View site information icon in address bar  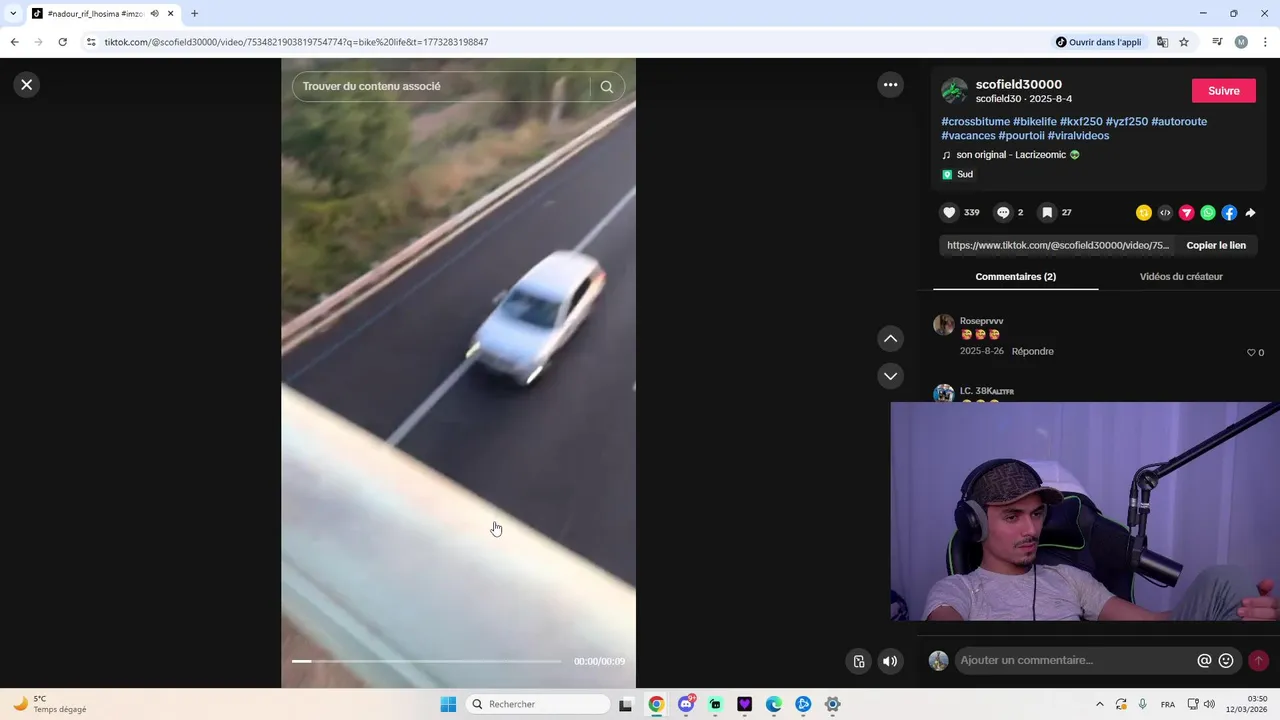click(x=91, y=42)
